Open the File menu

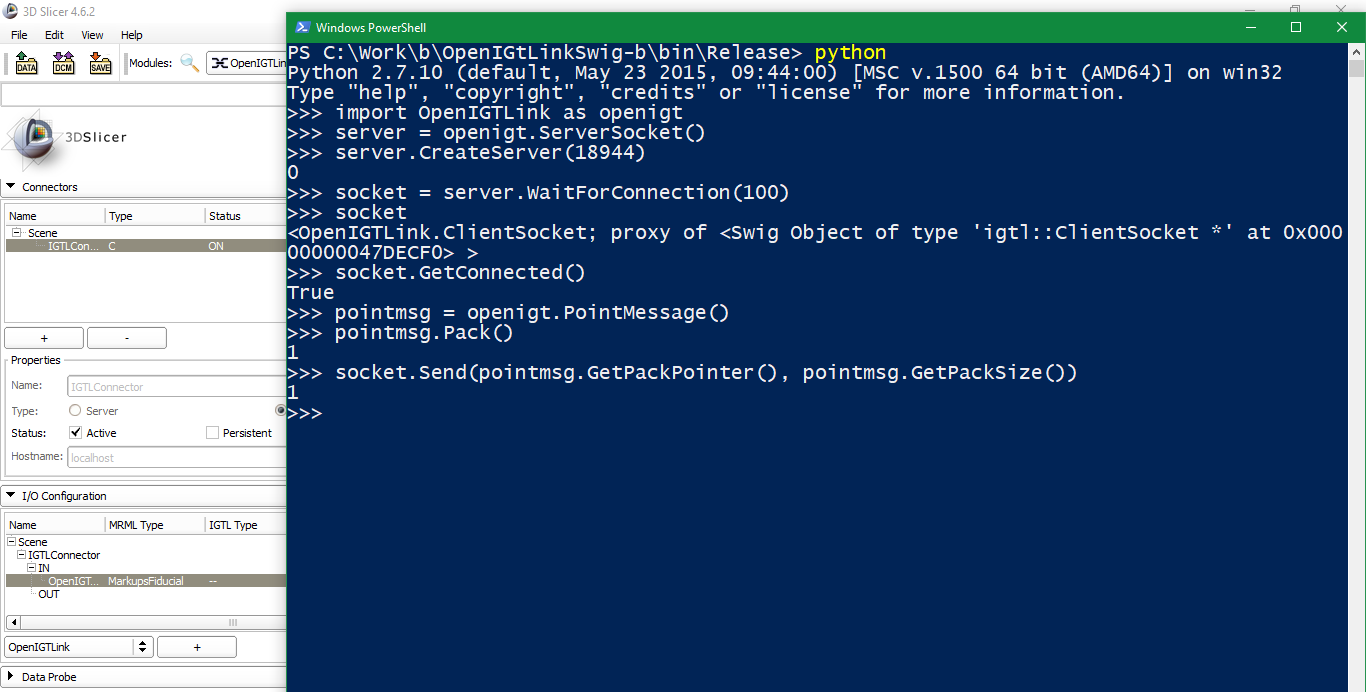coord(19,35)
